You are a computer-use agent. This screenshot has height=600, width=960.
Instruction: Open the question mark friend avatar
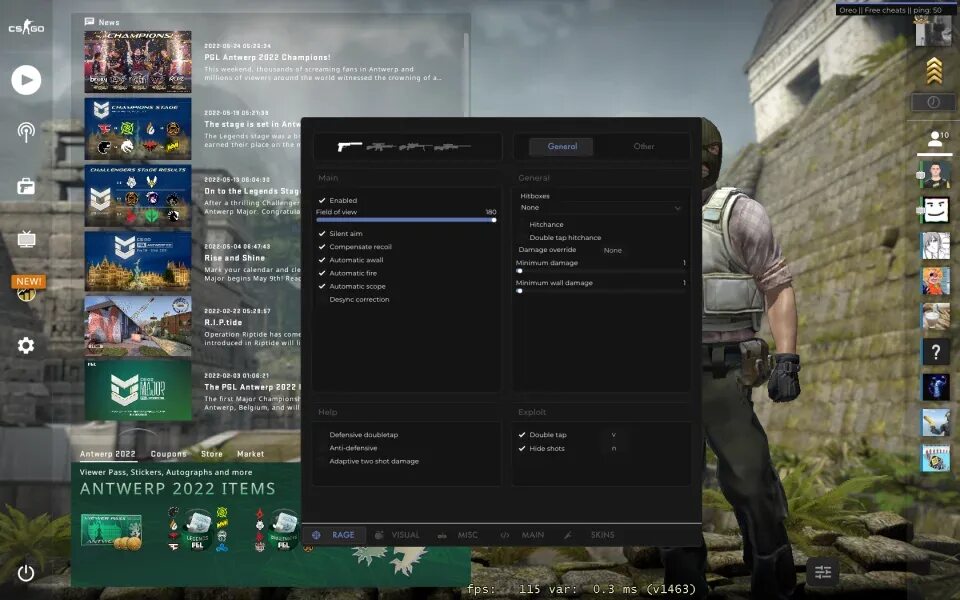[935, 352]
